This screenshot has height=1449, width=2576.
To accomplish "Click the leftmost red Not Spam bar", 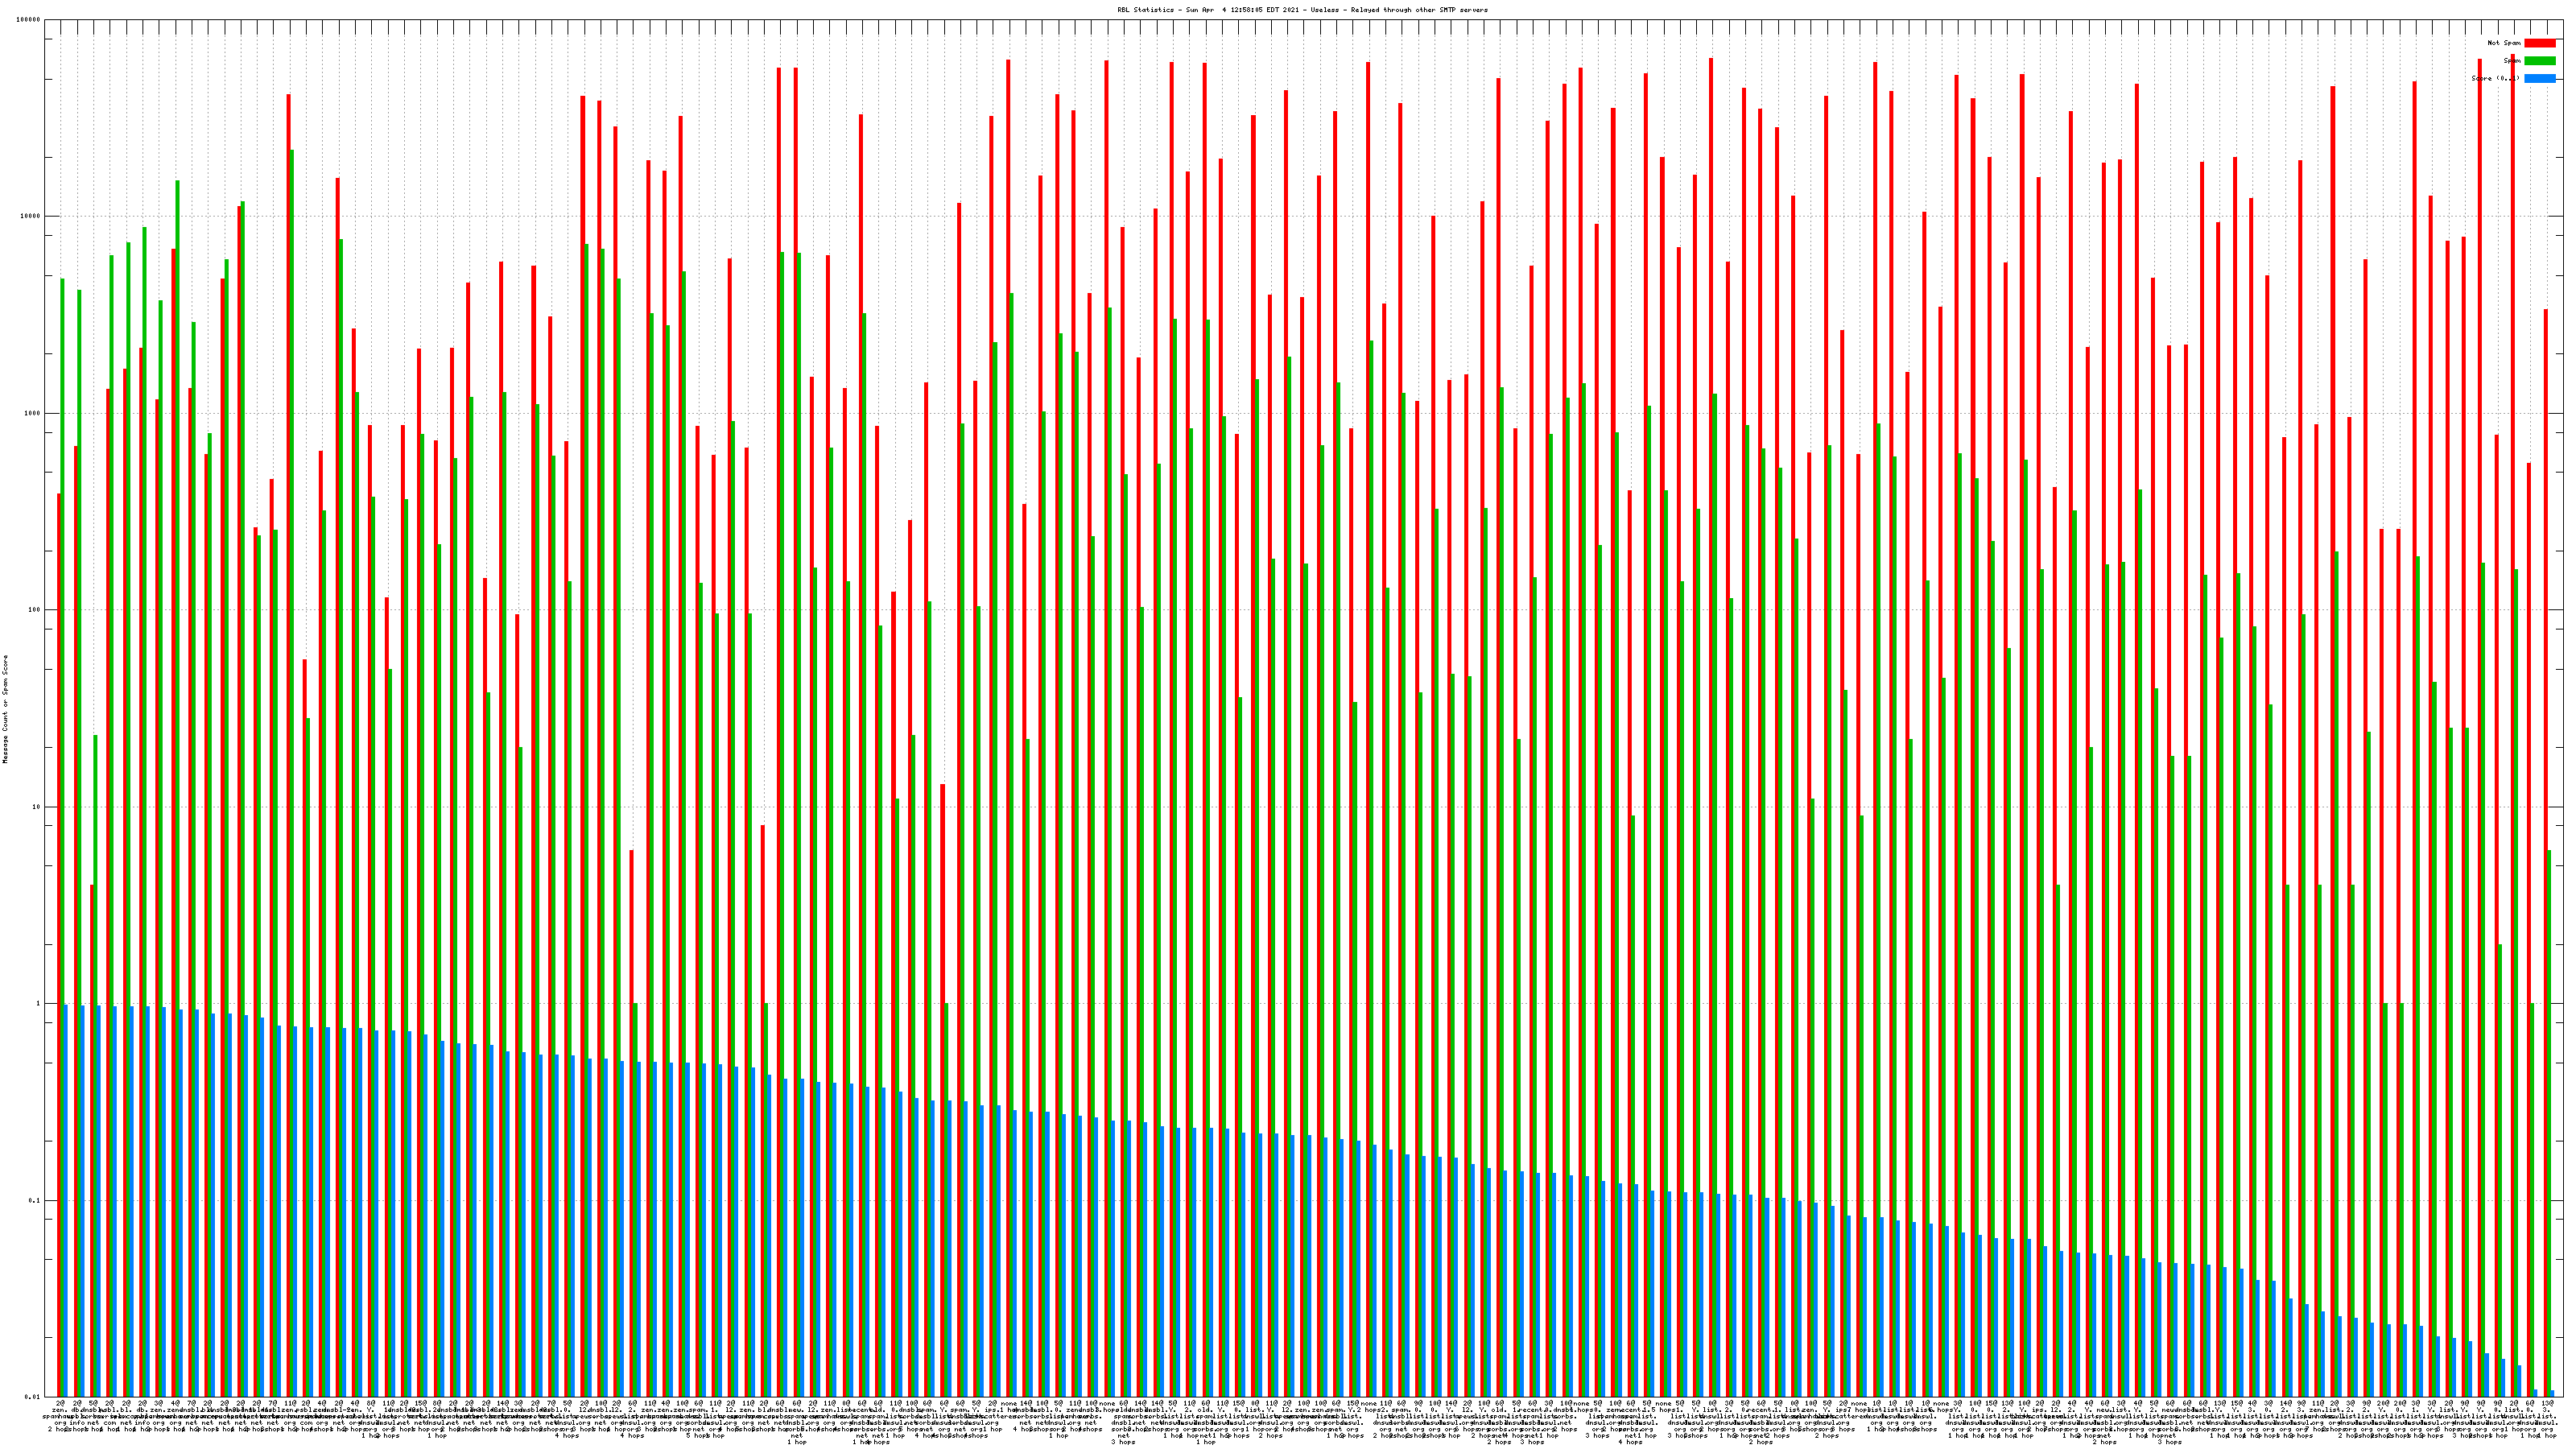I will coord(59,900).
